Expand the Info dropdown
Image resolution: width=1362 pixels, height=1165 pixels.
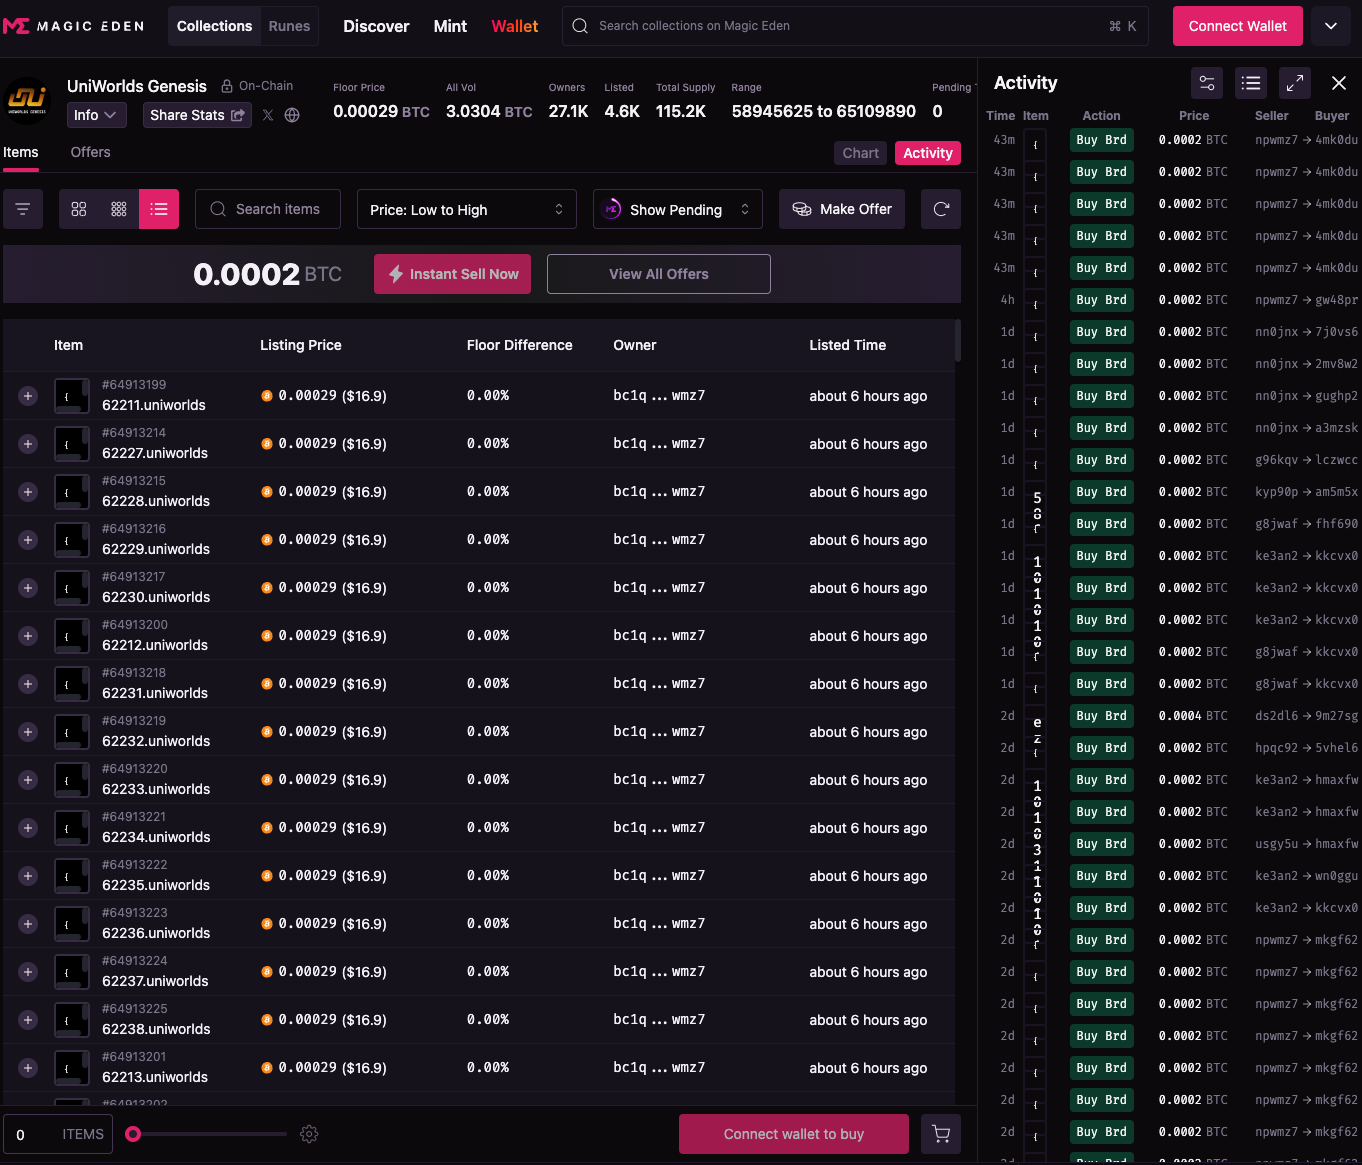(x=96, y=115)
